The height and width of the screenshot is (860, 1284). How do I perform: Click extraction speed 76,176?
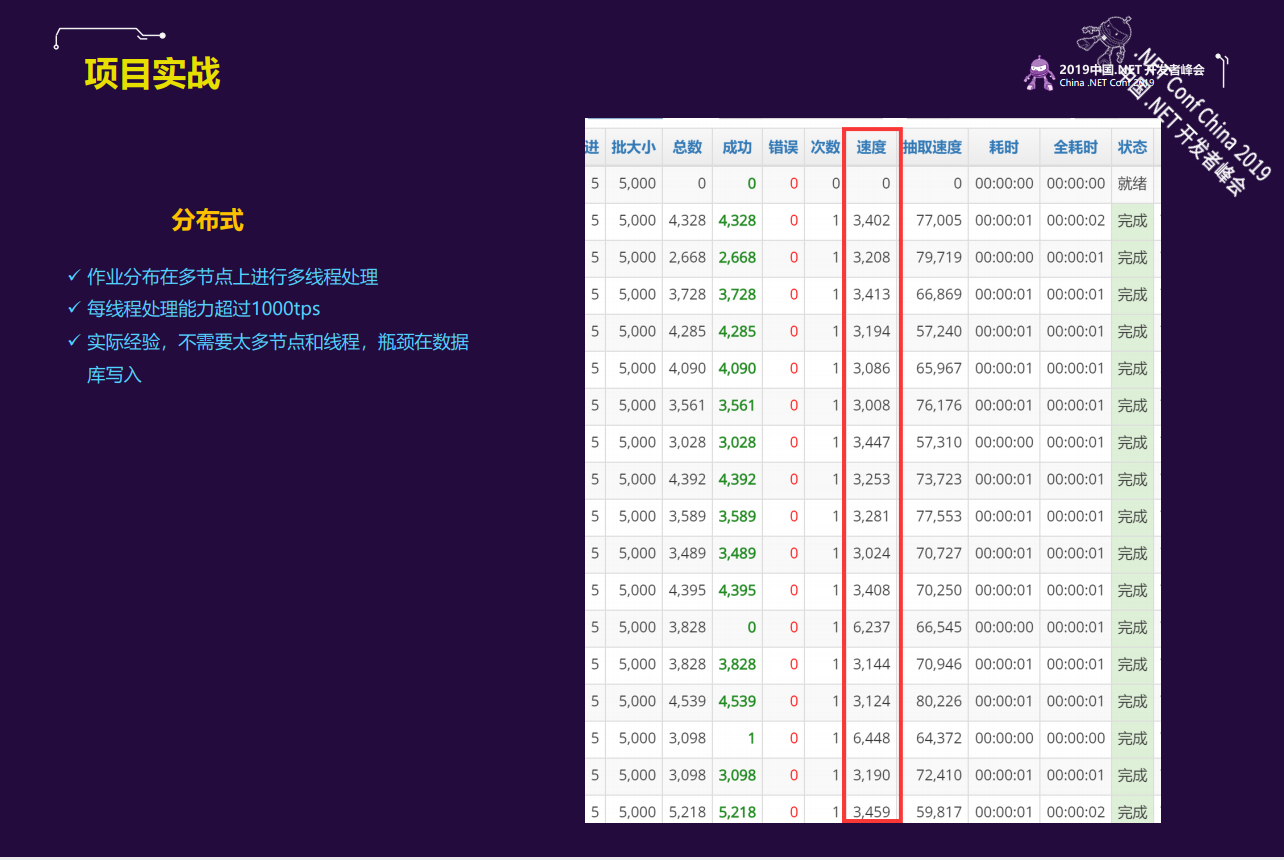(938, 406)
